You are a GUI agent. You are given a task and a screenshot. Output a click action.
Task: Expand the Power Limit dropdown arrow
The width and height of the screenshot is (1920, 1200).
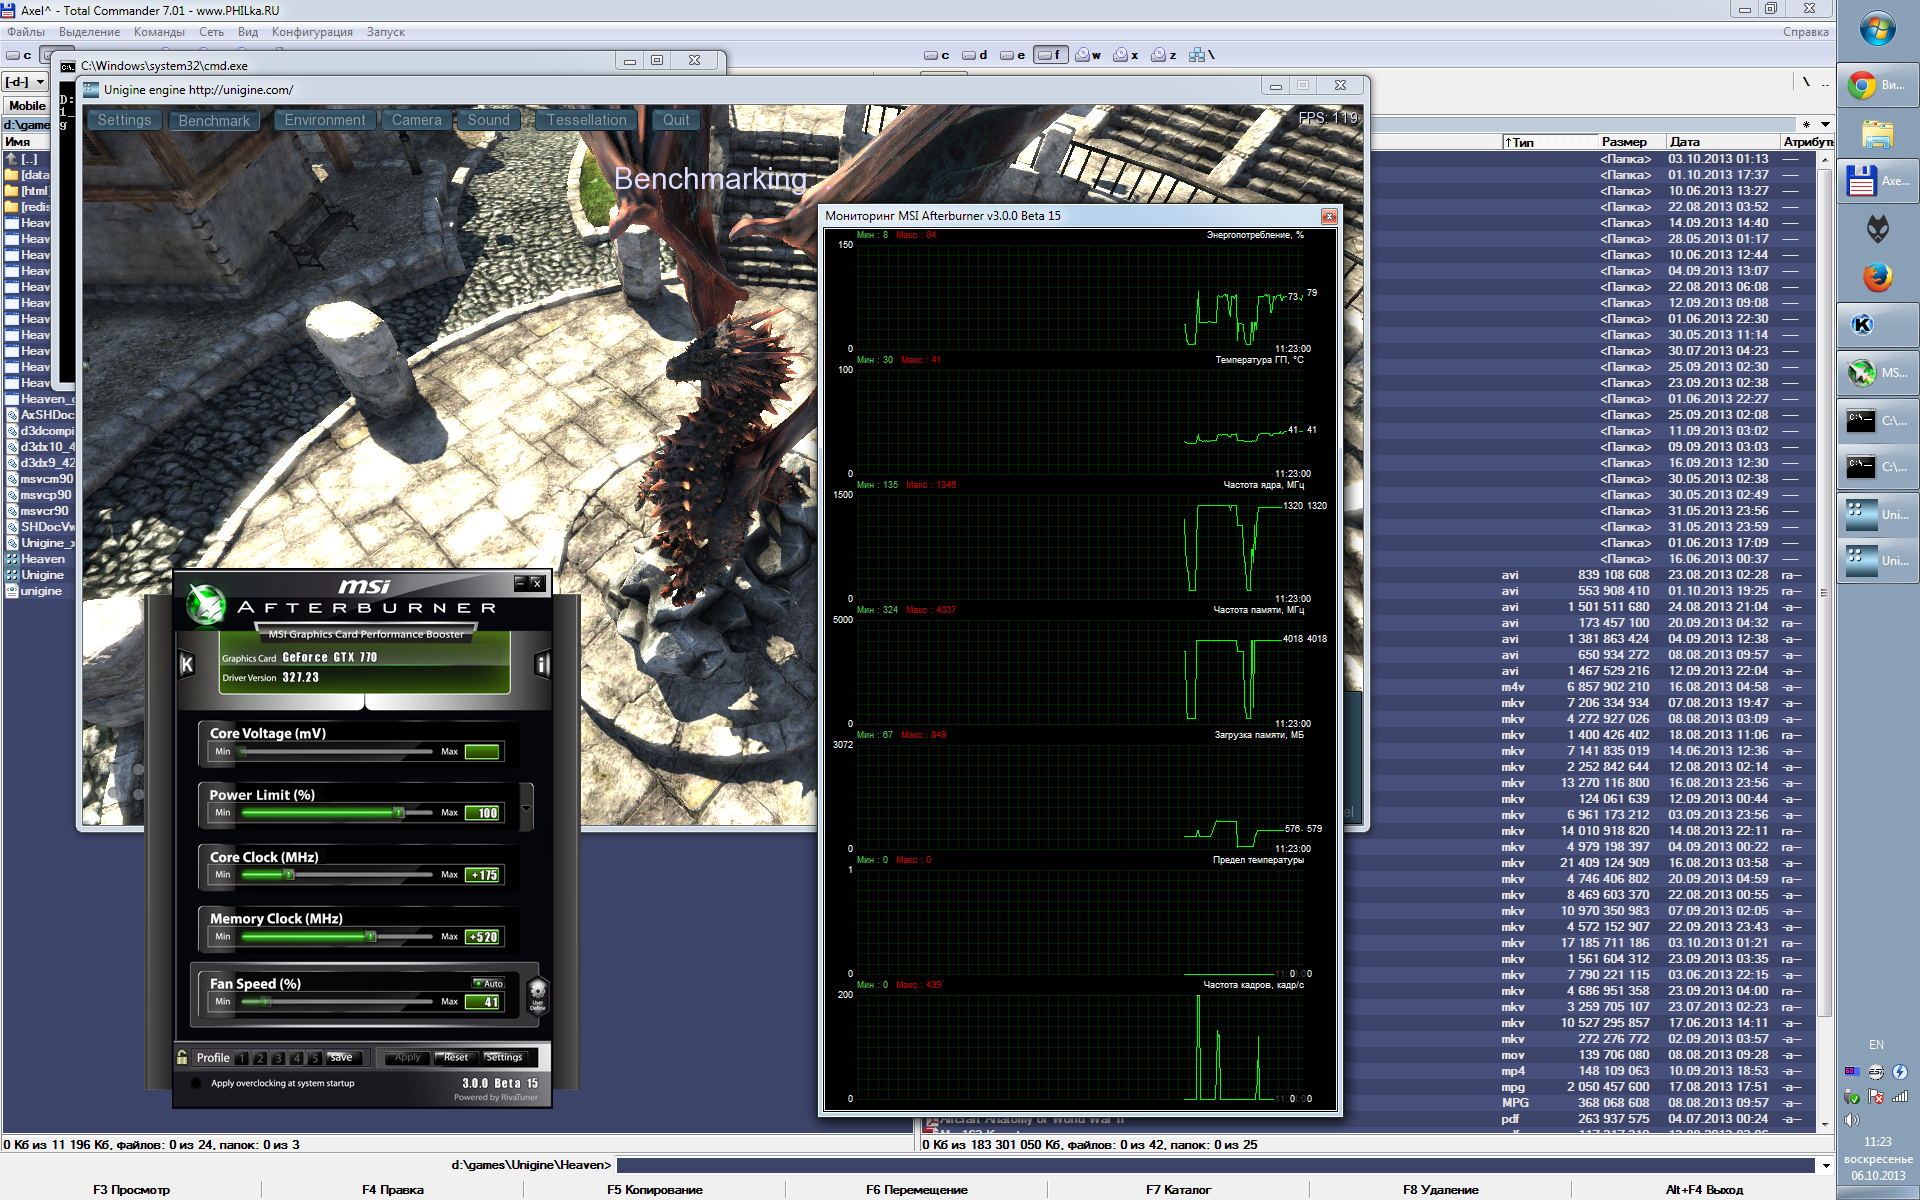[x=526, y=808]
